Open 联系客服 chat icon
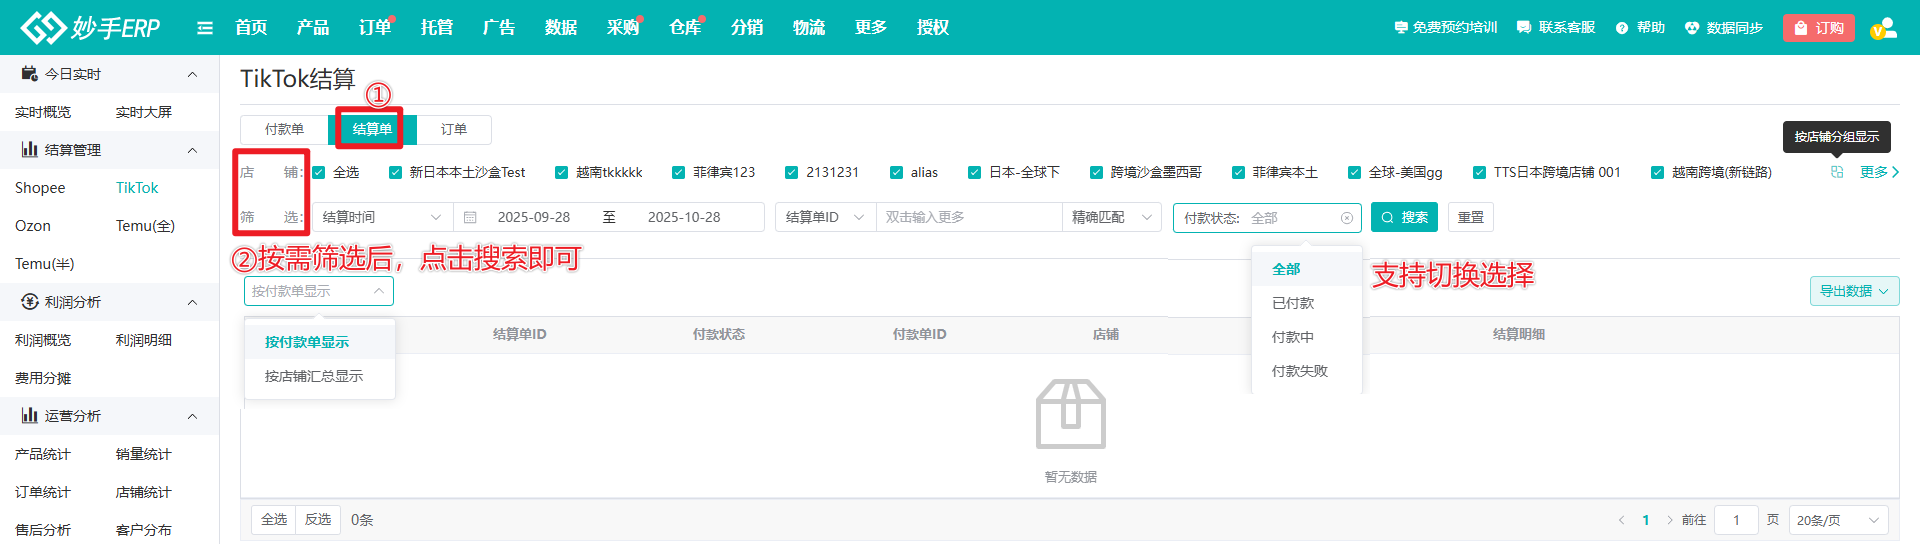 click(1524, 28)
